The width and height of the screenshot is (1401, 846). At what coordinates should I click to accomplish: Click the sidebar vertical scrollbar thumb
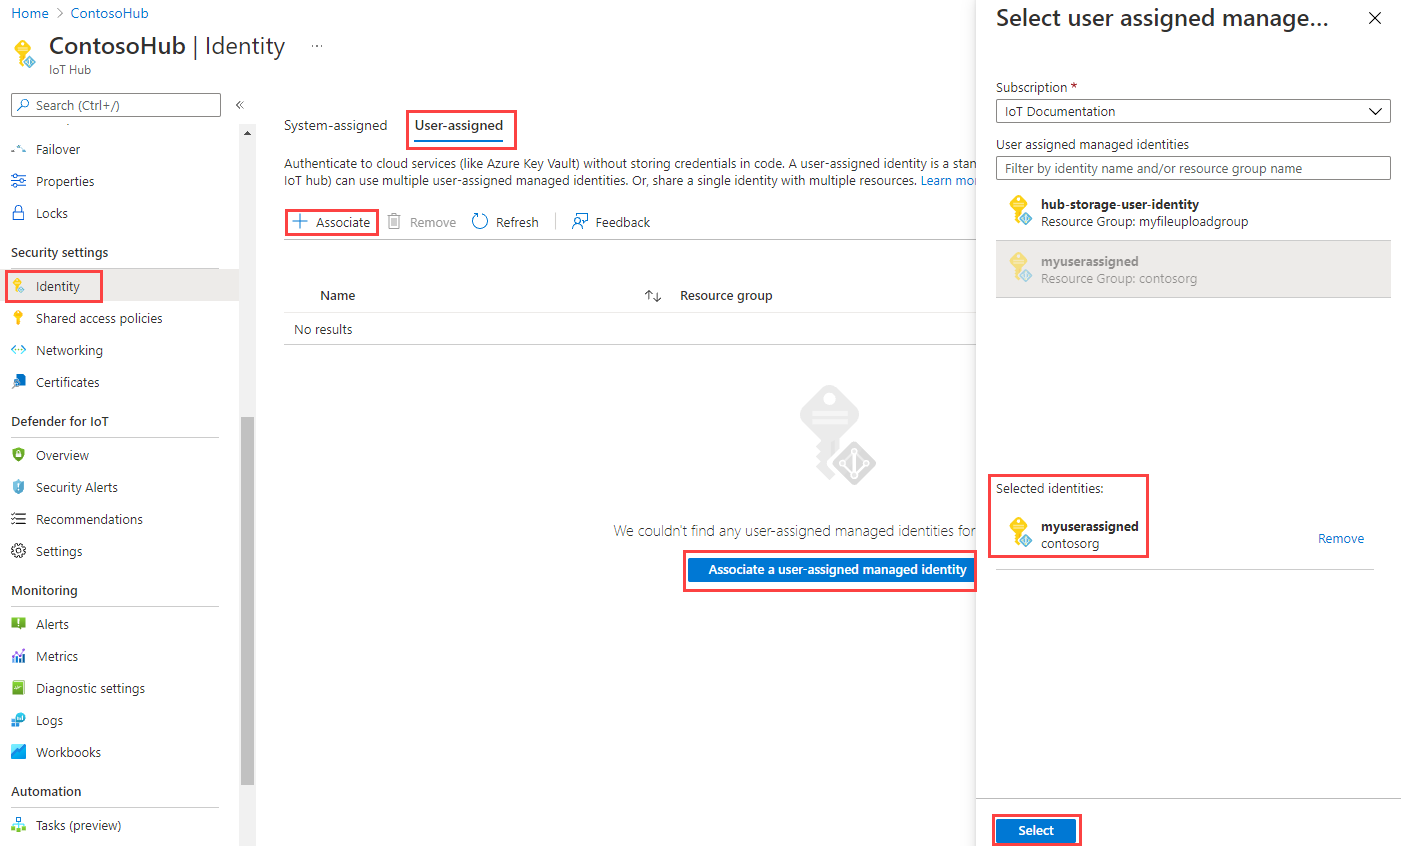click(247, 600)
